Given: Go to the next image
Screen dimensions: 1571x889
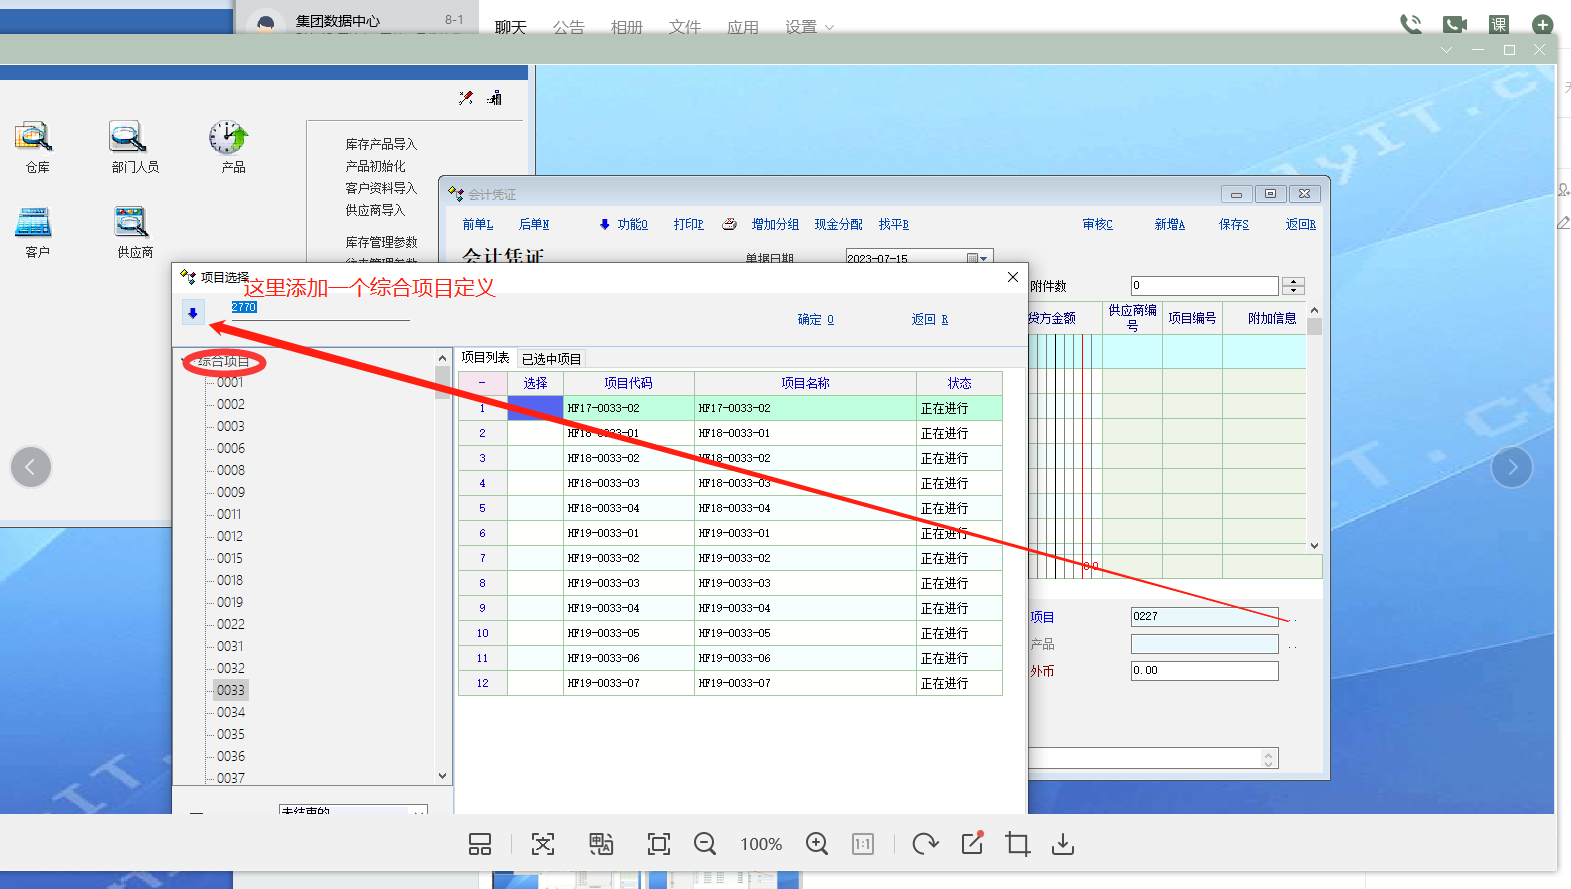Looking at the screenshot, I should 1512,467.
